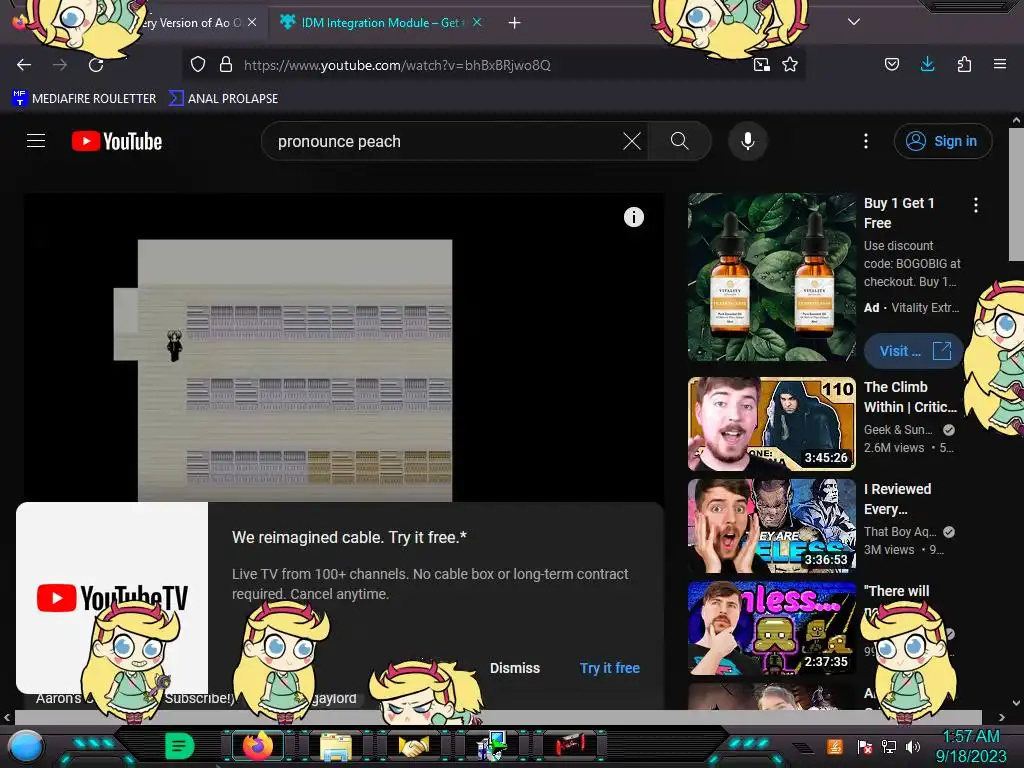Image resolution: width=1024 pixels, height=768 pixels.
Task: Click the network tray icon
Action: [888, 746]
